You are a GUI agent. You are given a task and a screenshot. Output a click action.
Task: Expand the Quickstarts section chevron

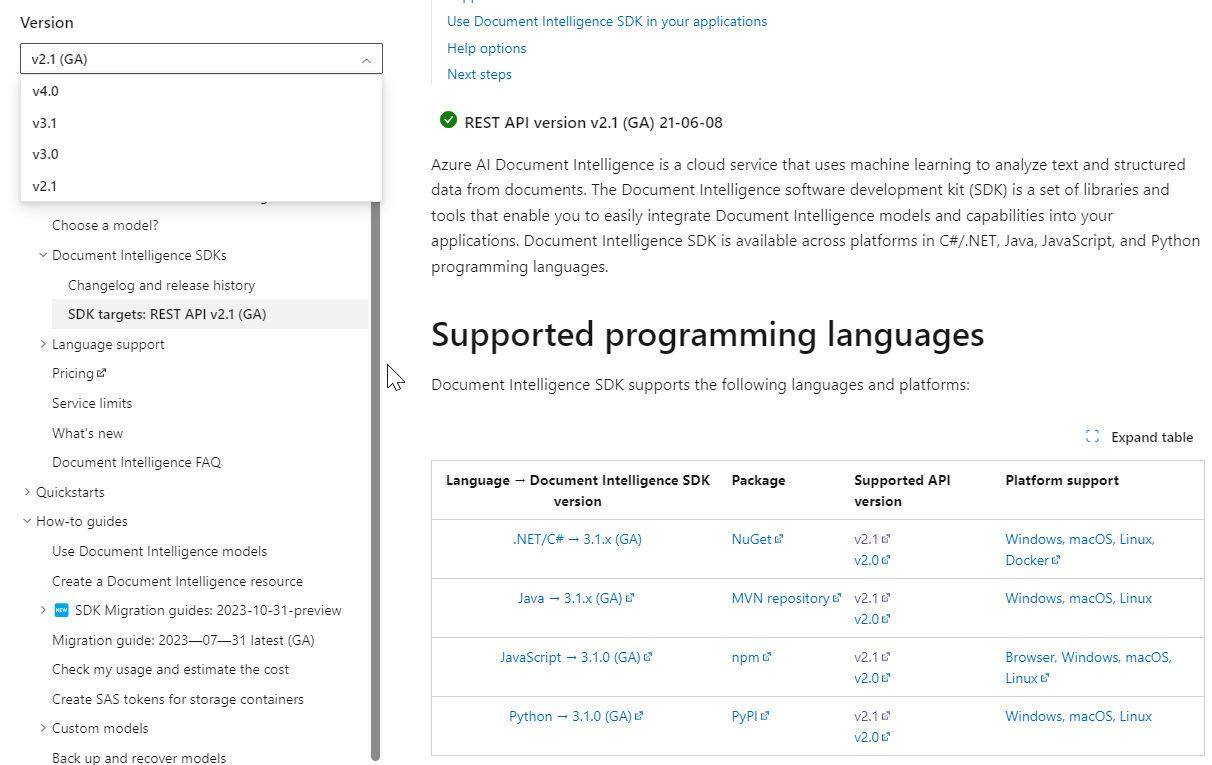click(x=27, y=492)
